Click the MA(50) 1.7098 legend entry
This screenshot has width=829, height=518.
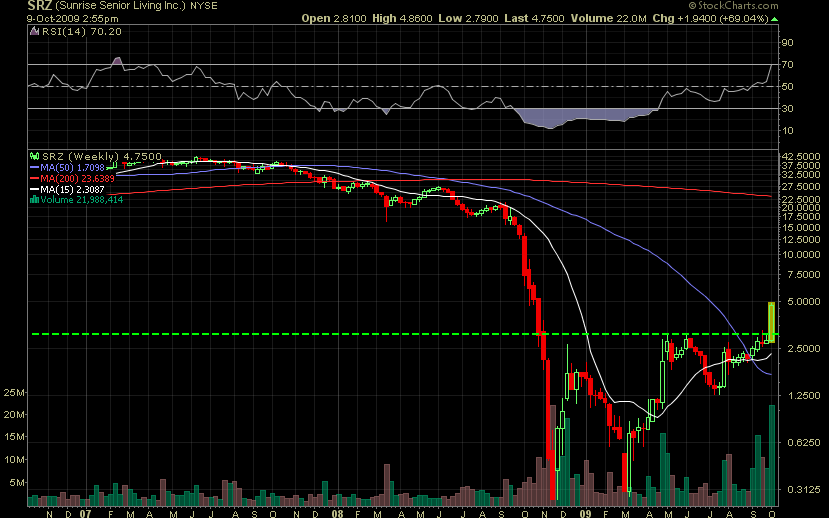coord(72,168)
